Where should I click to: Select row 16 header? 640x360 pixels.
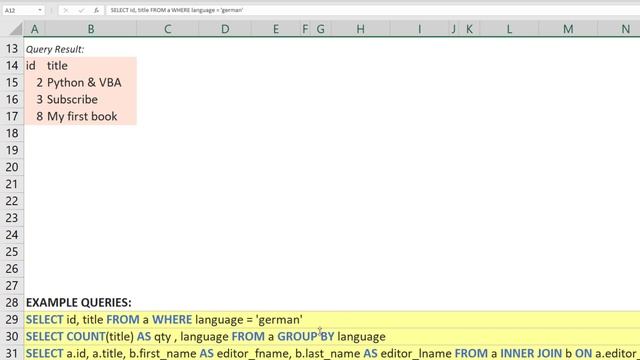12,100
